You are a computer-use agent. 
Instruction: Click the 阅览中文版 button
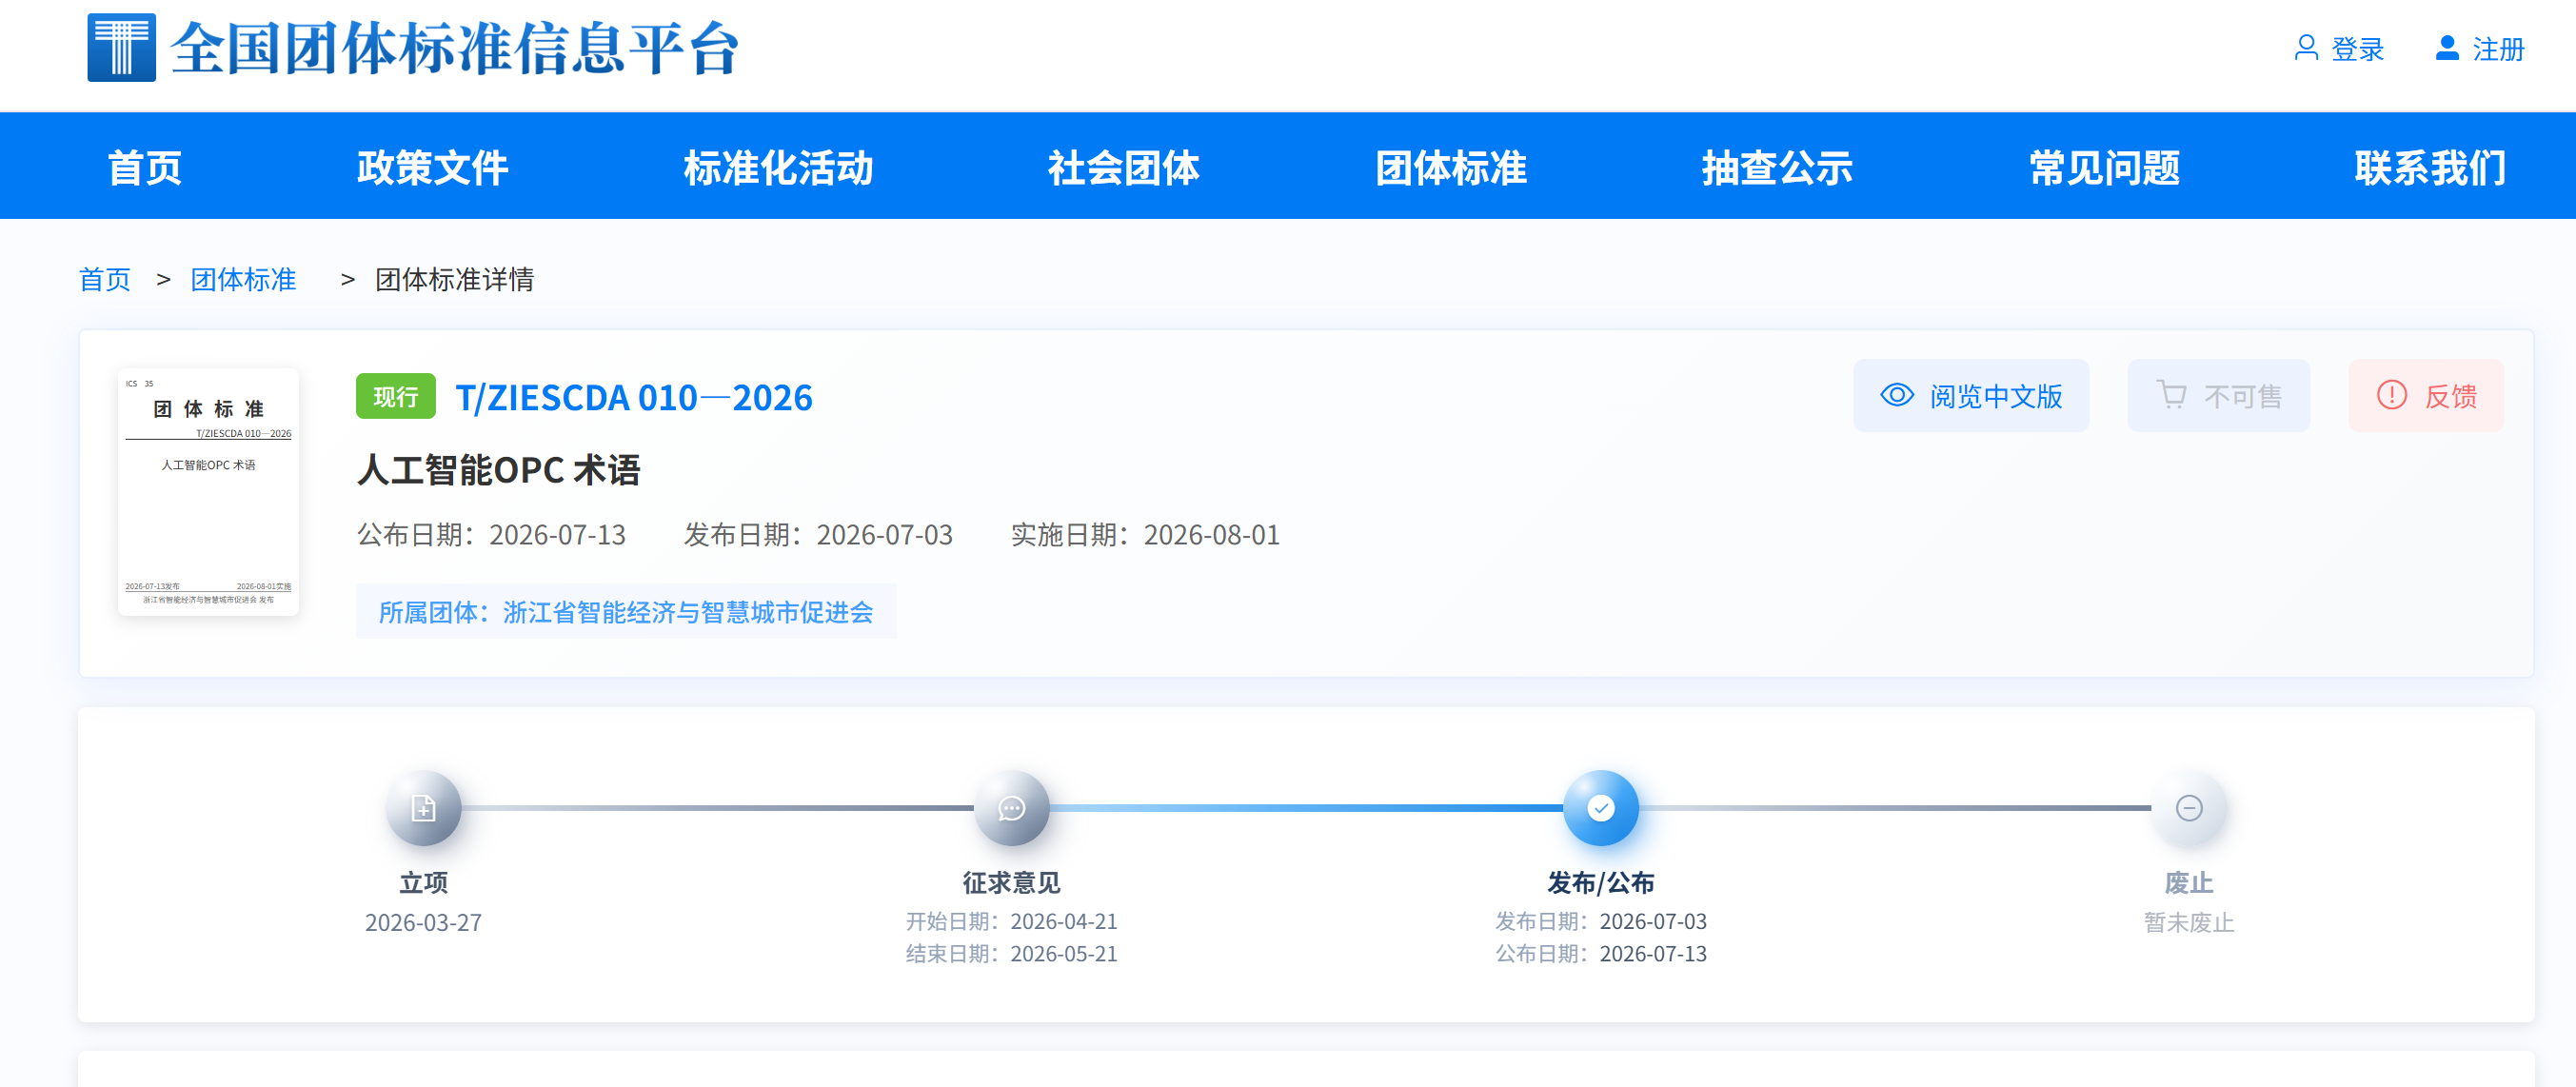pos(1971,395)
